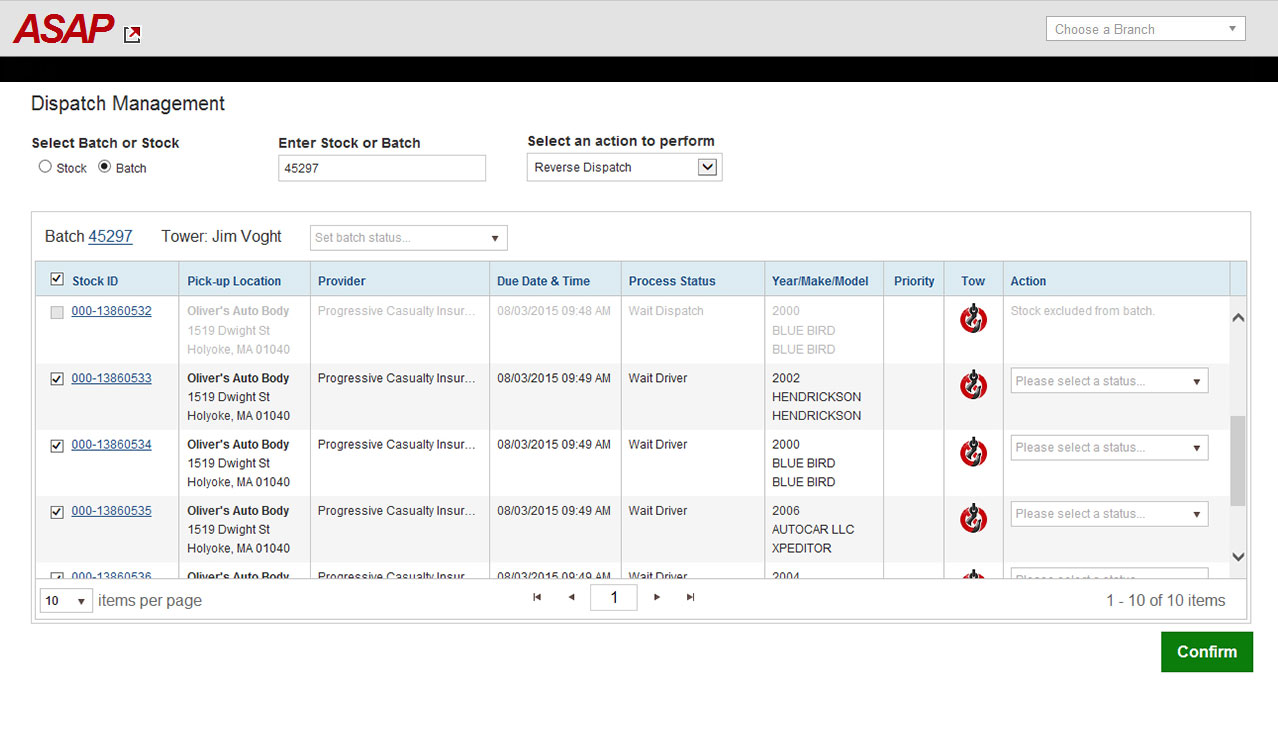
Task: Click the tow icon in the 000-13860535 row
Action: [x=973, y=518]
